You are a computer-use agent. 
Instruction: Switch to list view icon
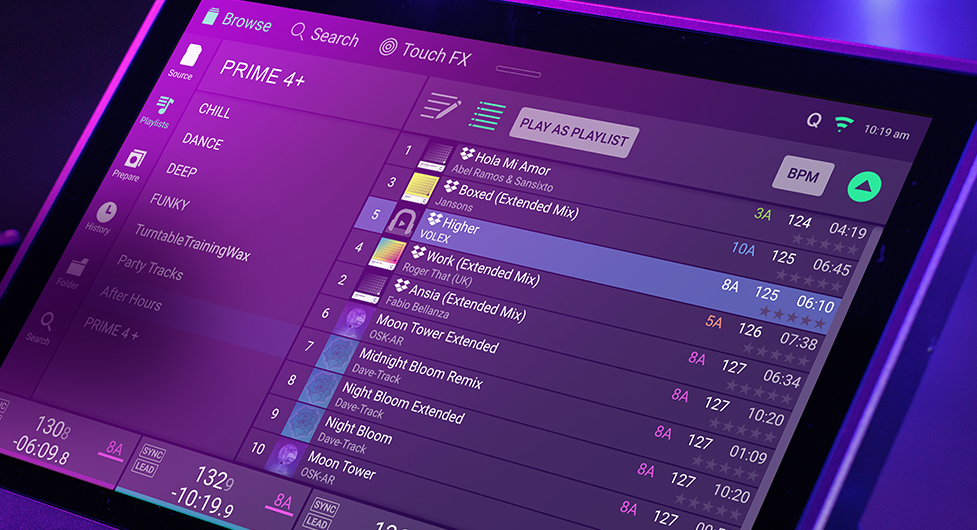click(x=487, y=116)
